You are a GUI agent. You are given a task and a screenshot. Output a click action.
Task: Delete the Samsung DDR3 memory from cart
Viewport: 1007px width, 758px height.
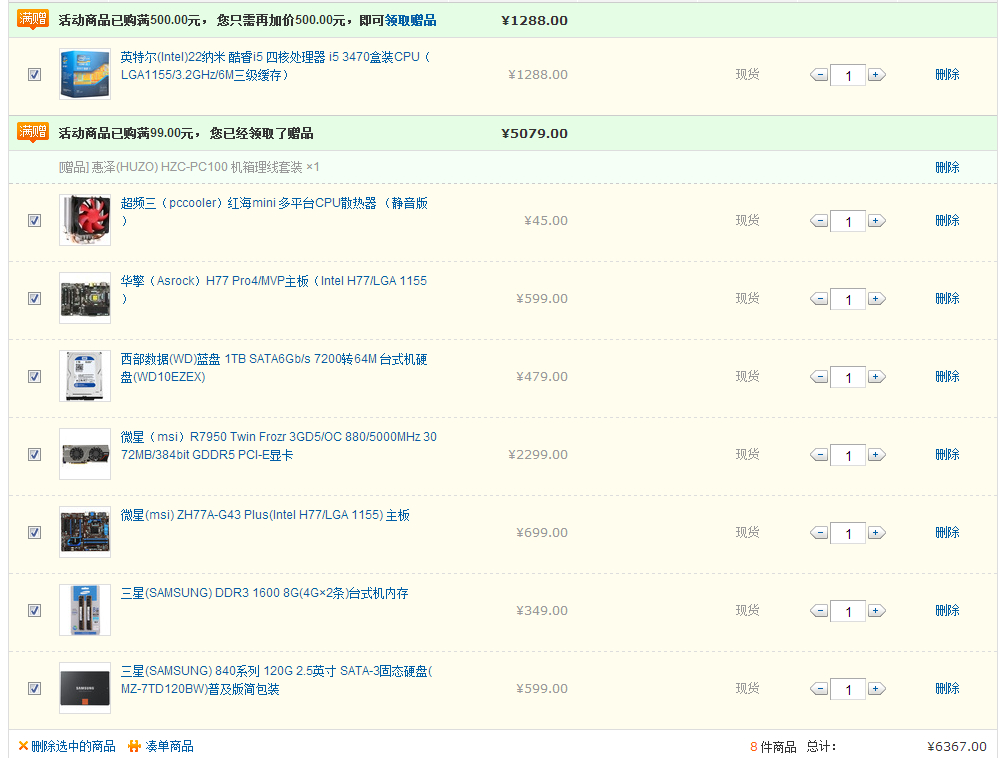tap(947, 610)
